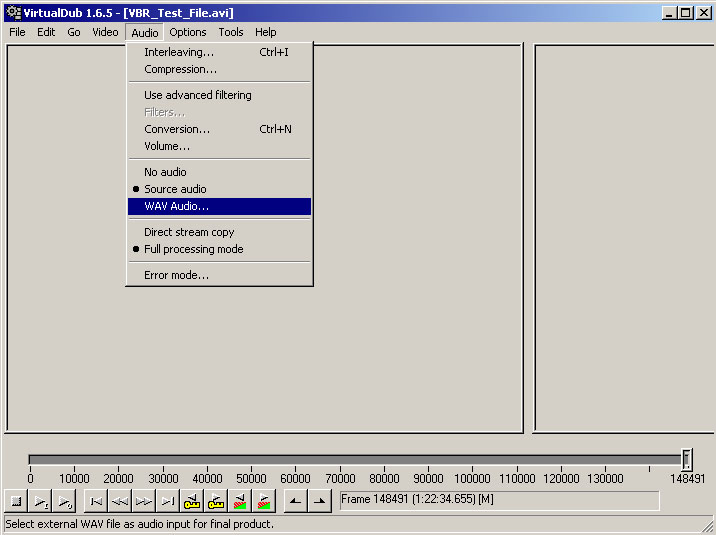716x535 pixels.
Task: Scan forward to next scene change
Action: pos(263,502)
